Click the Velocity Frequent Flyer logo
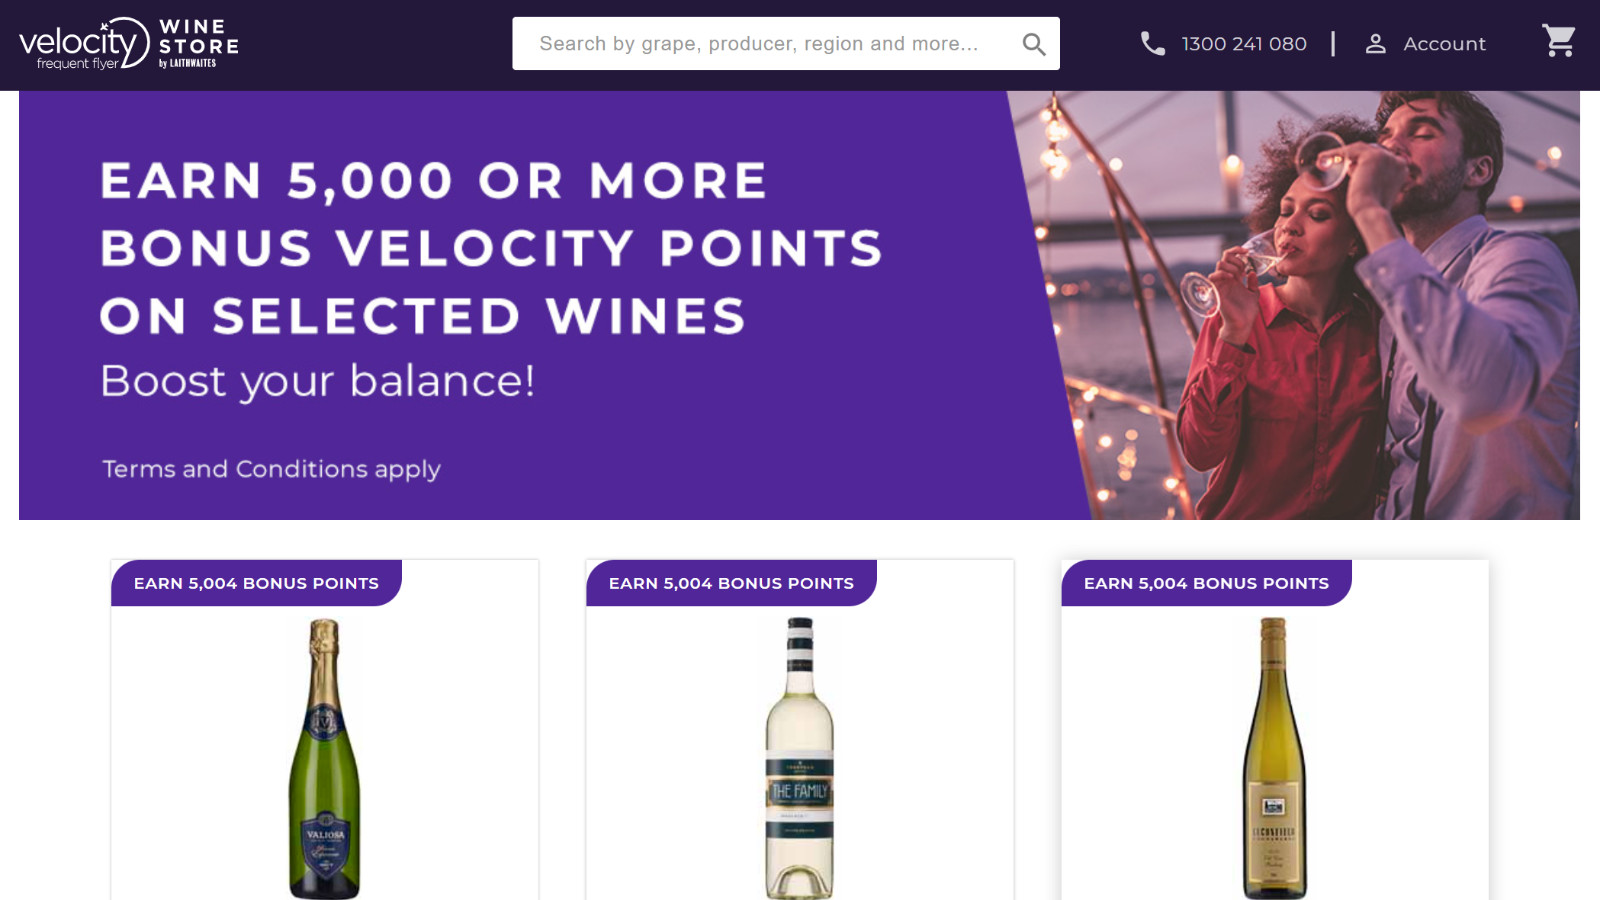This screenshot has height=900, width=1600. coord(78,43)
